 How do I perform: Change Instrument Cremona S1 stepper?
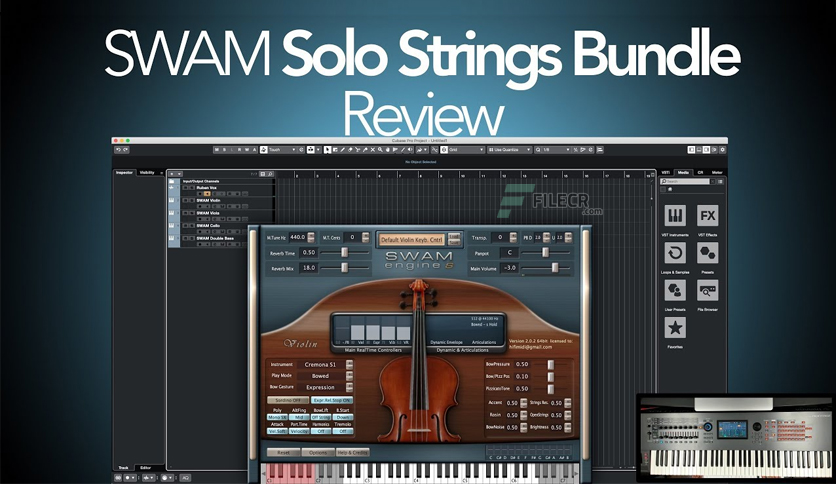pos(349,365)
